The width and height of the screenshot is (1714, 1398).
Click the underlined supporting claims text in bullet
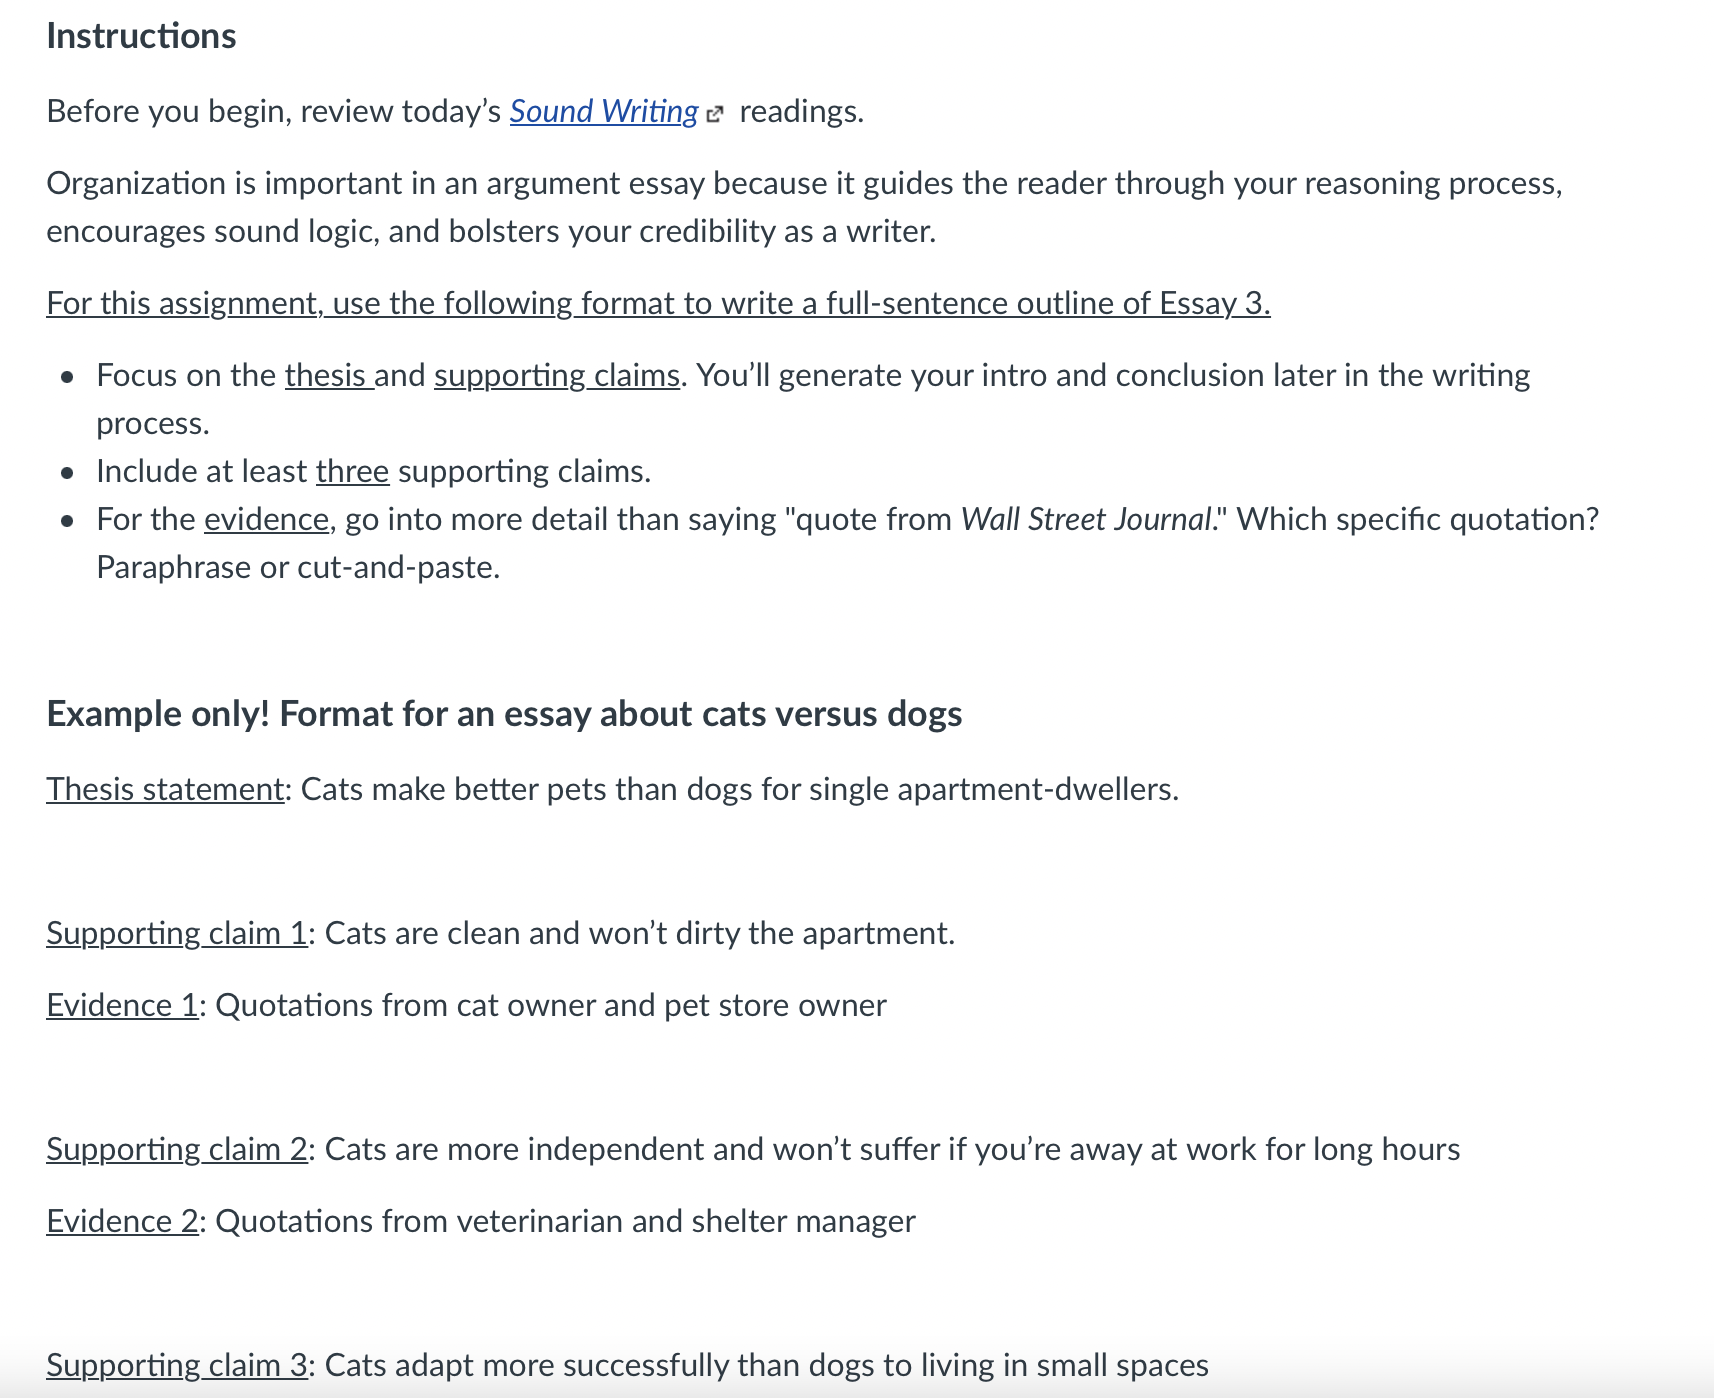(x=557, y=375)
